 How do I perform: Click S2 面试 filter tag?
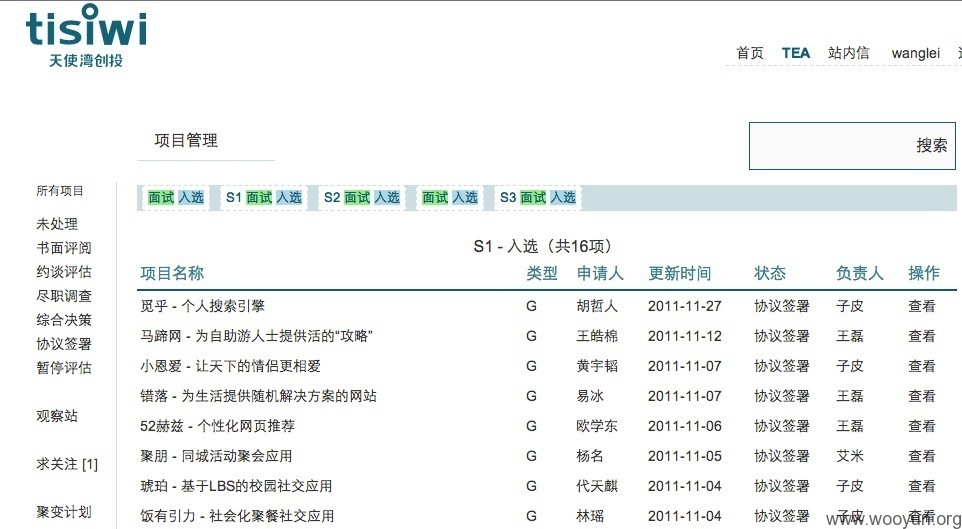pyautogui.click(x=357, y=198)
